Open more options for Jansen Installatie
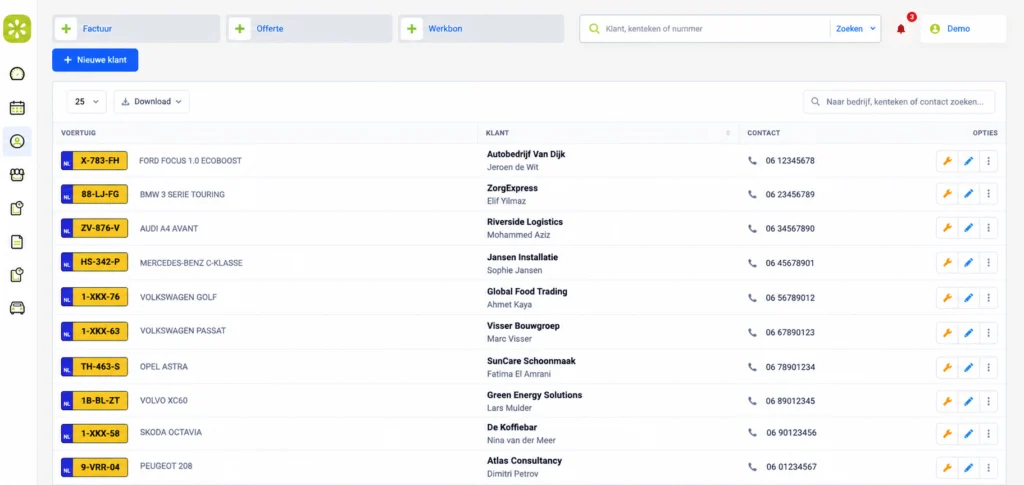The height and width of the screenshot is (485, 1024). (x=988, y=262)
